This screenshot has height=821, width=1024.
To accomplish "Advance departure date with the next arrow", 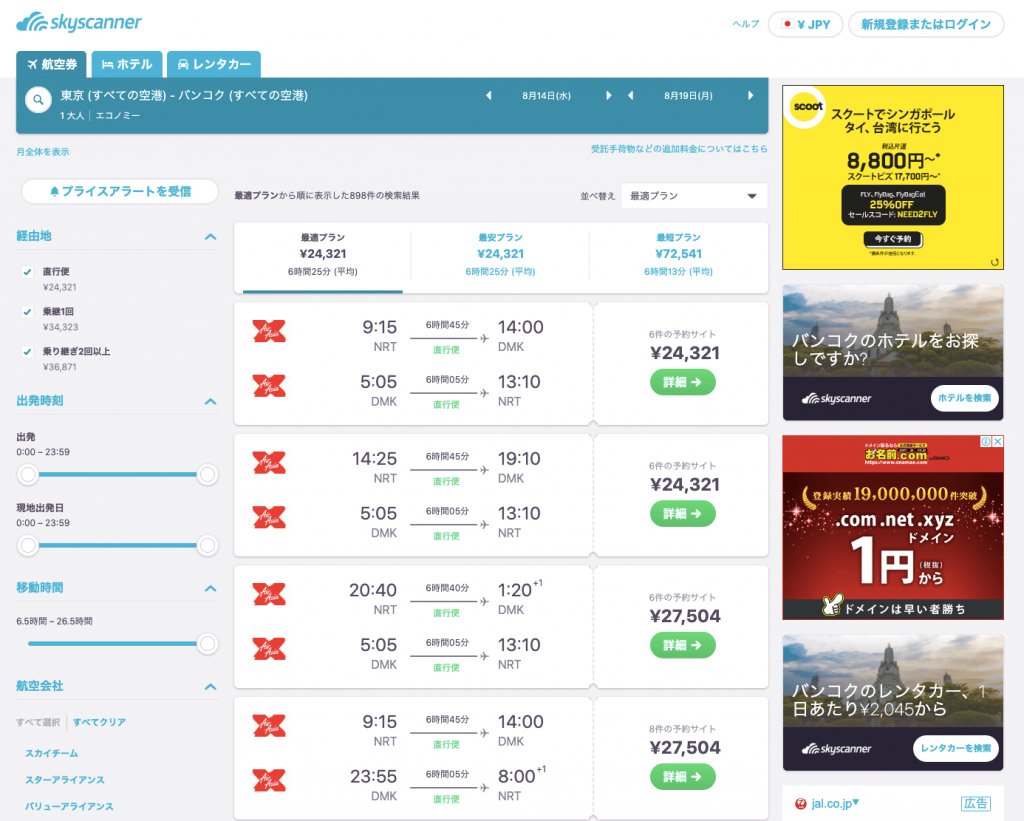I will point(608,96).
